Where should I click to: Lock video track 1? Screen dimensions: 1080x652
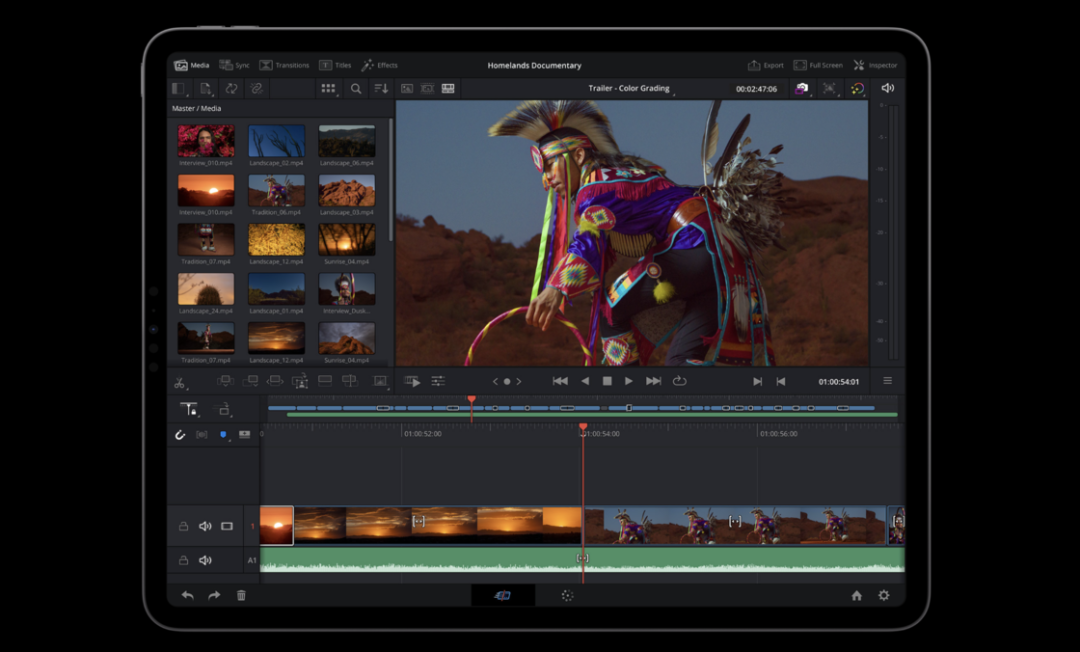coord(183,526)
